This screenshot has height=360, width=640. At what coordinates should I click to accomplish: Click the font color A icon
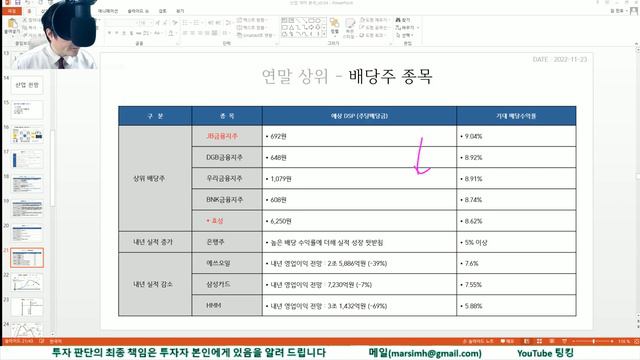[171, 33]
